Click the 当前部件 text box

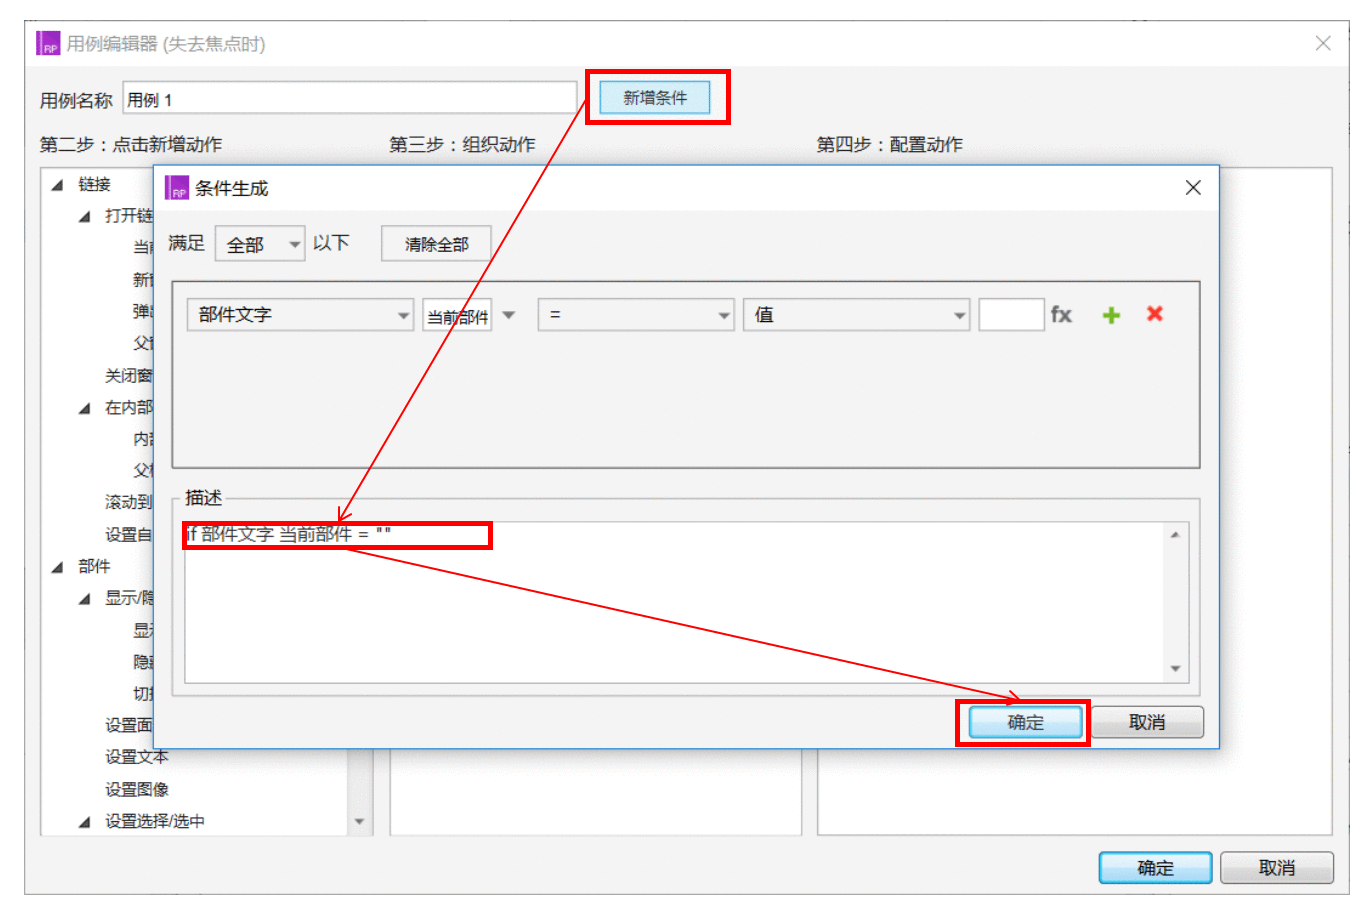click(457, 316)
